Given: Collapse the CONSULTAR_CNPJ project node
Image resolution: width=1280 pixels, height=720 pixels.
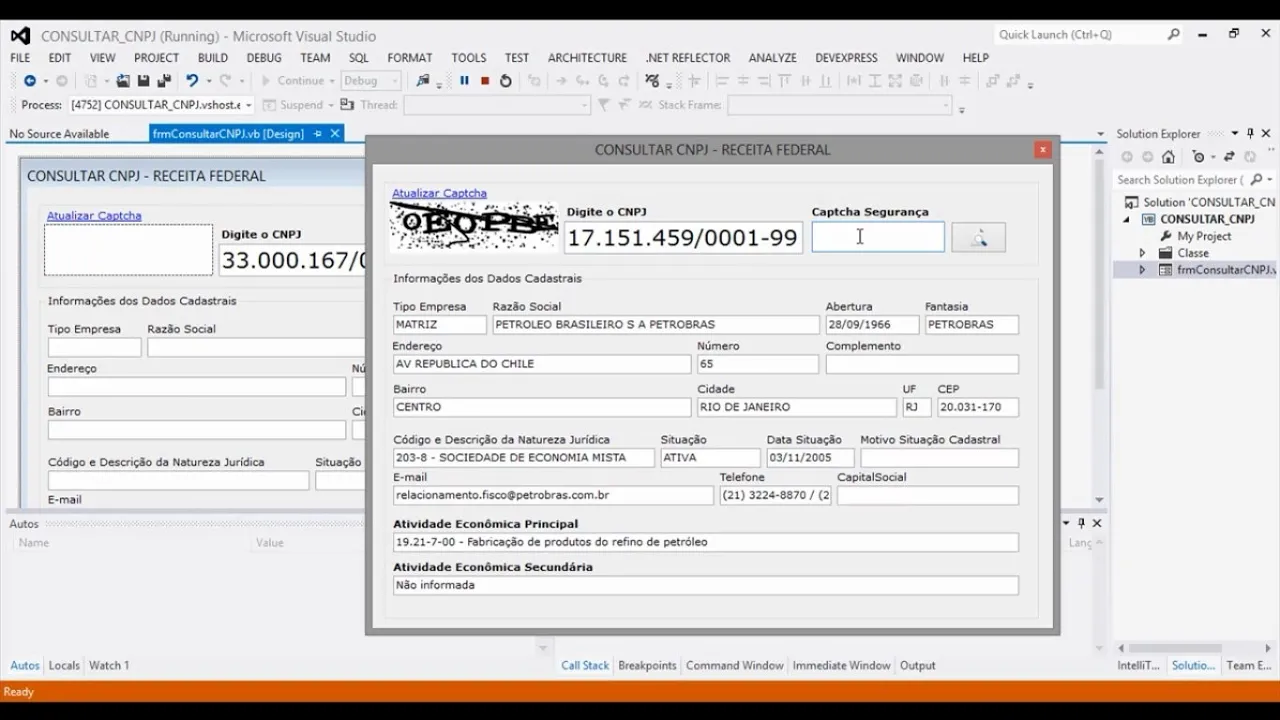Looking at the screenshot, I should click(x=1127, y=219).
